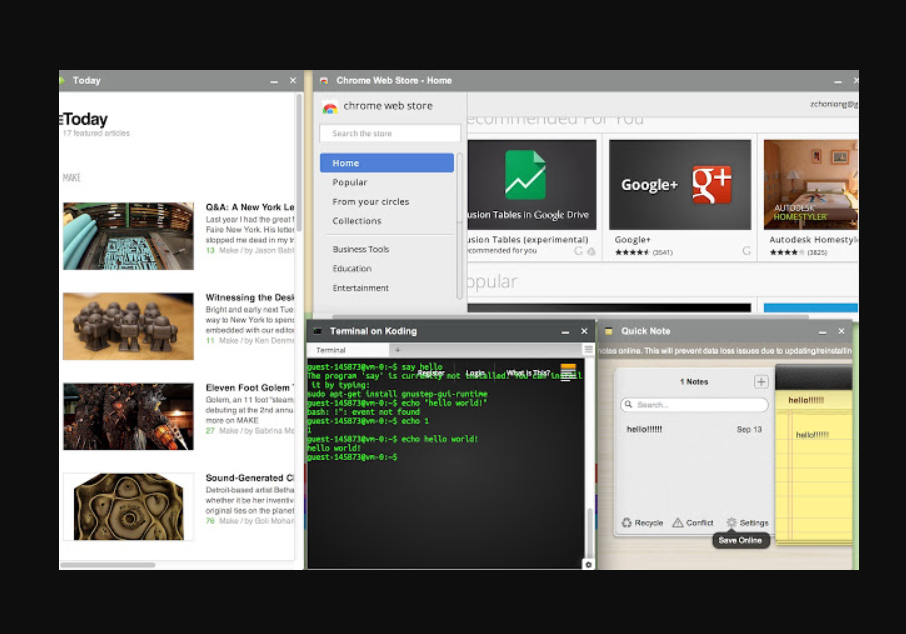This screenshot has width=906, height=634.
Task: Minimize the Today window
Action: 274,81
